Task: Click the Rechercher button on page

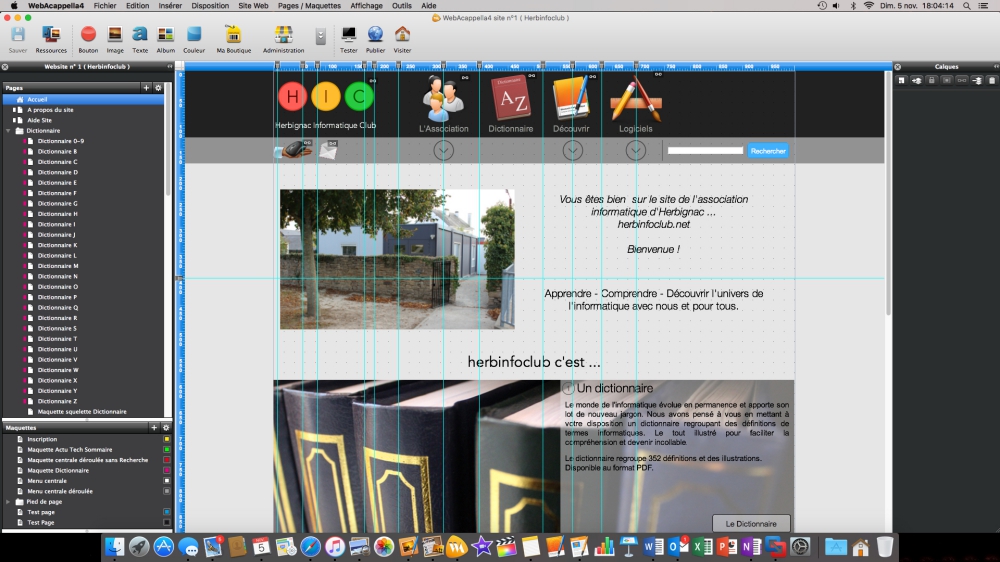Action: [x=768, y=151]
